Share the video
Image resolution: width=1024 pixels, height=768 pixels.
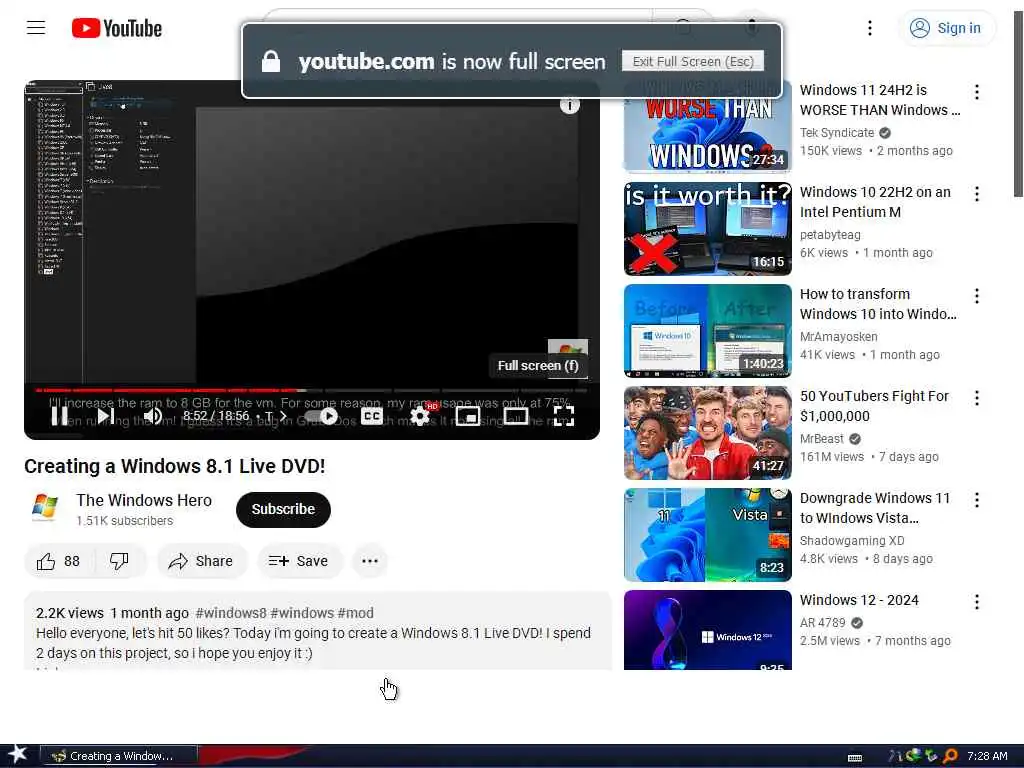pos(202,561)
